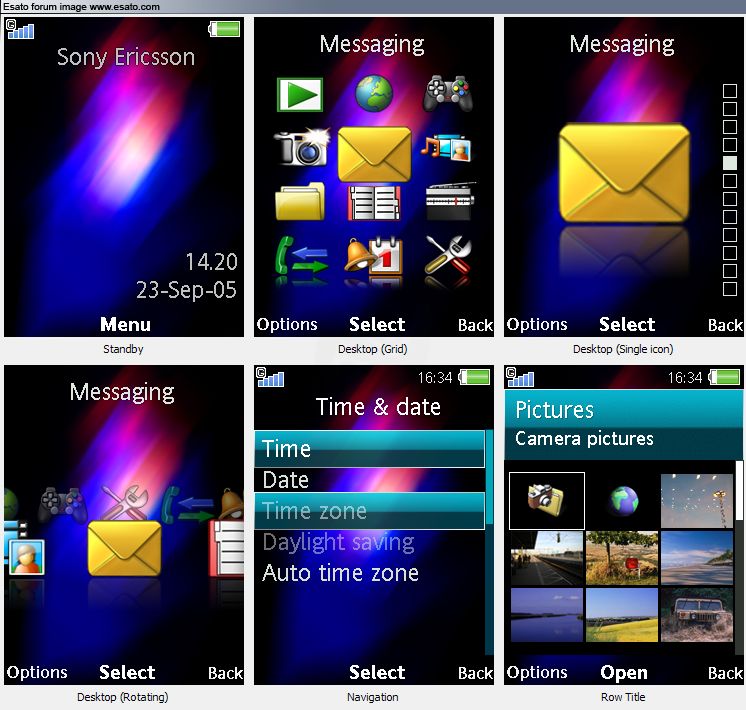Tap the battery icon on the Standby screen
The image size is (746, 710).
coord(224,29)
